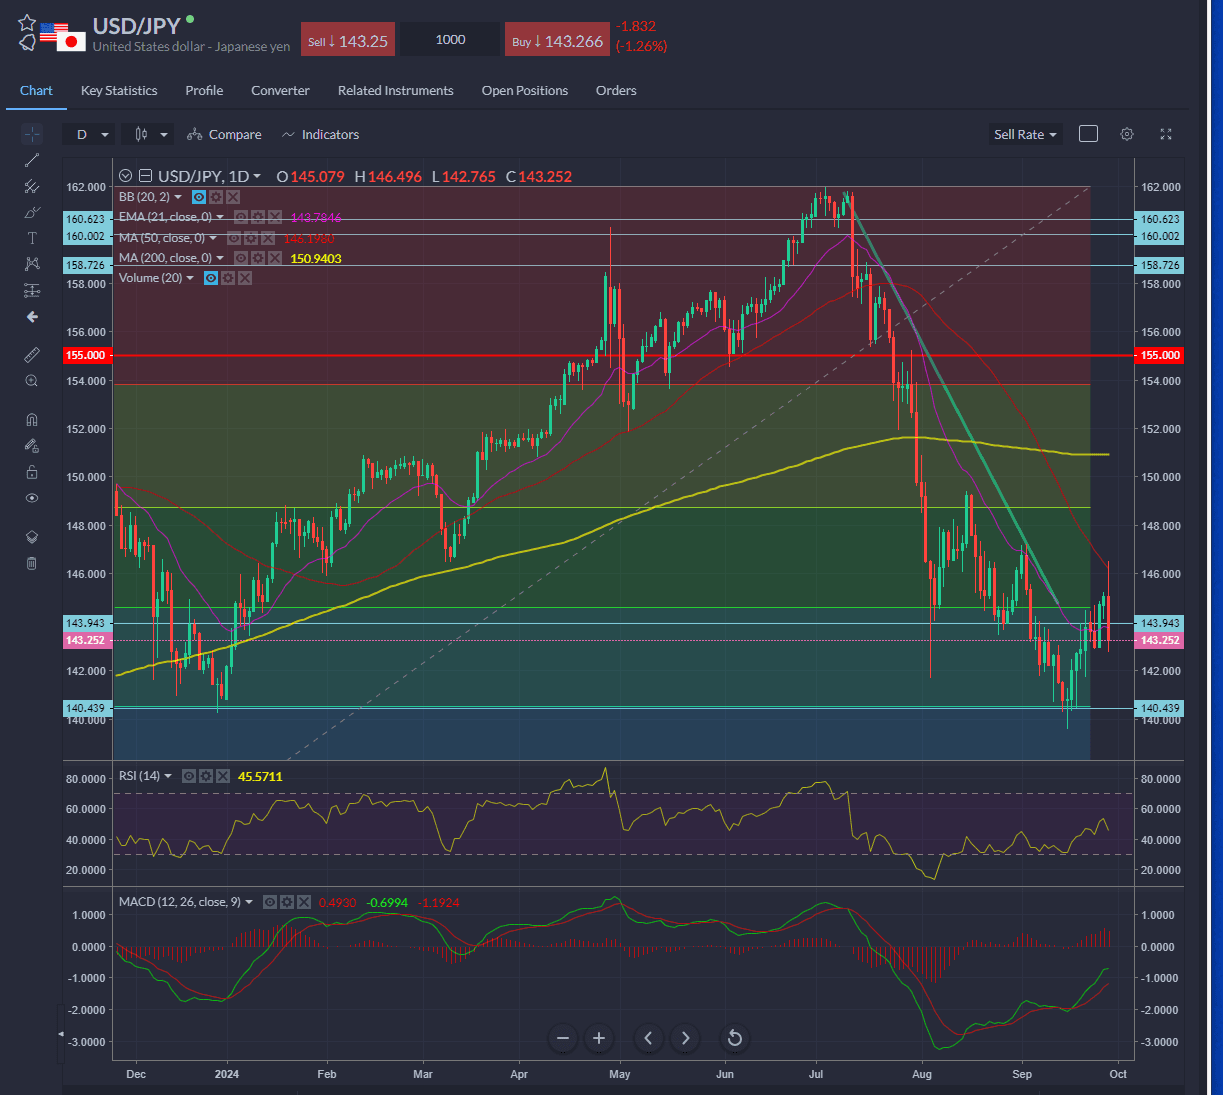Add USD/JPY to favorites star

coord(27,23)
